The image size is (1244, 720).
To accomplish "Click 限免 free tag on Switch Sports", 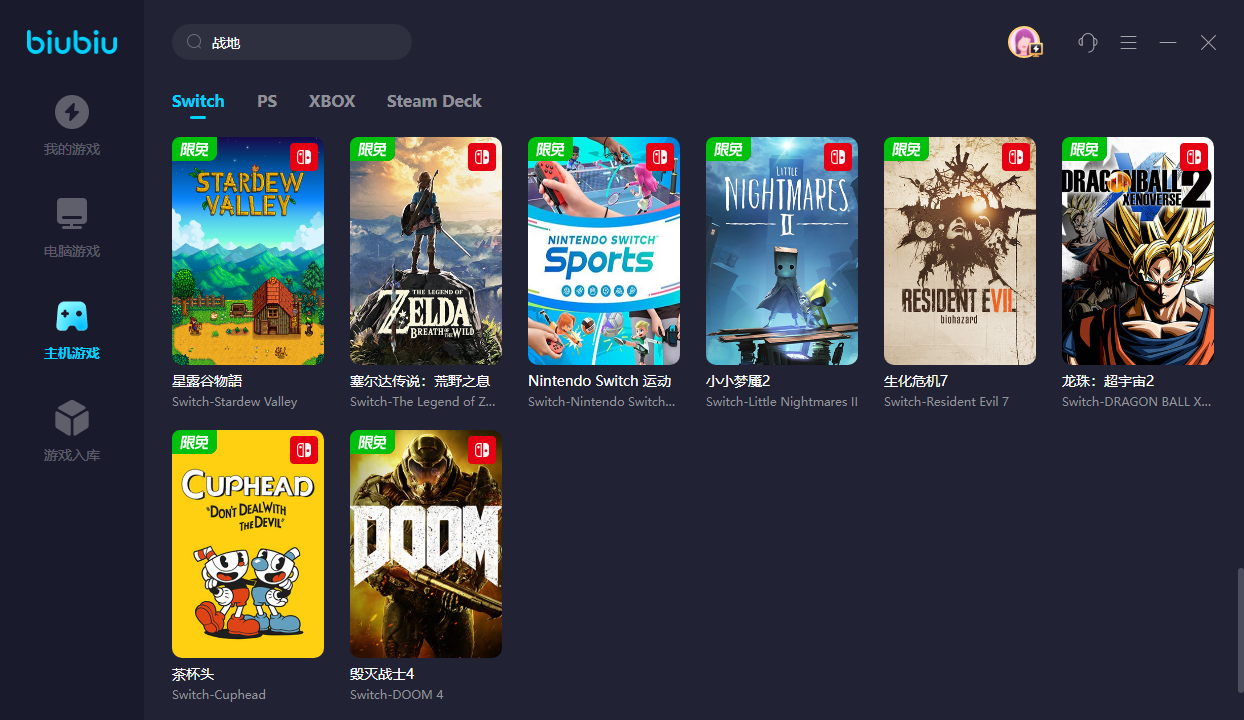I will click(x=550, y=149).
